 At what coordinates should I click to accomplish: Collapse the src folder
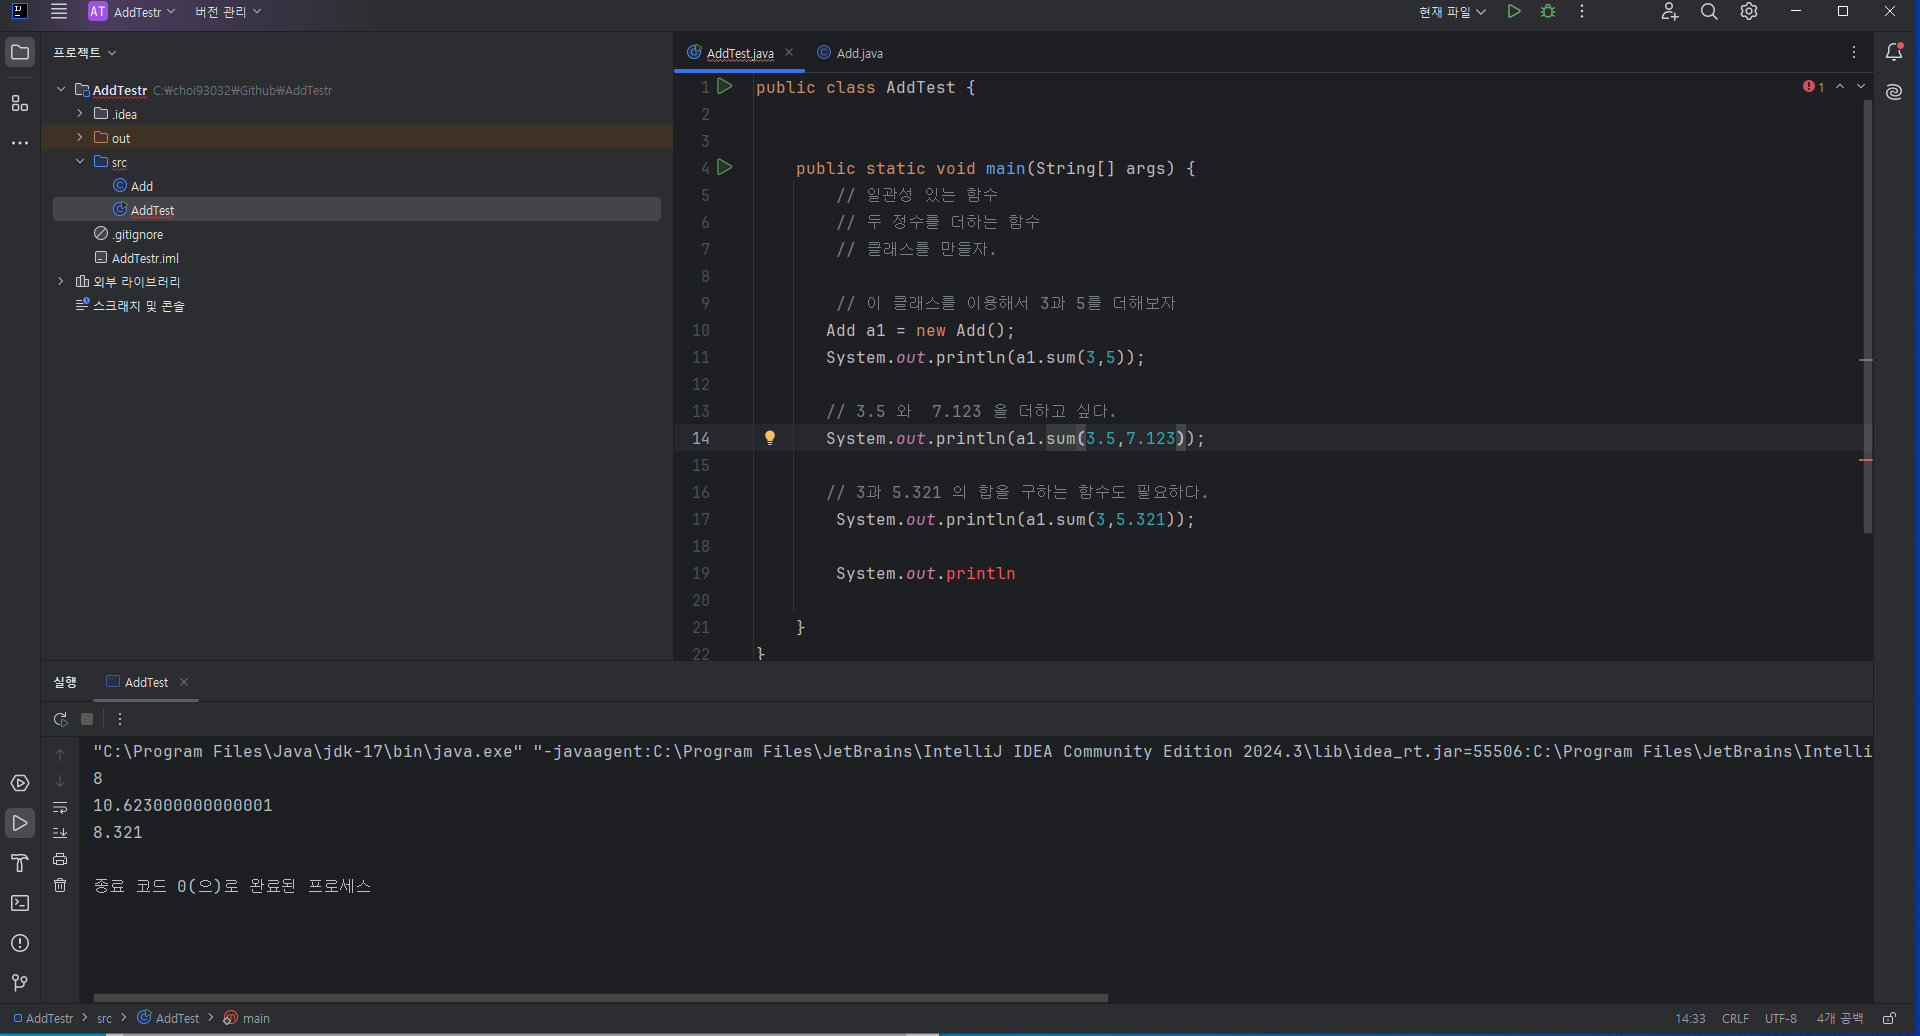[80, 162]
